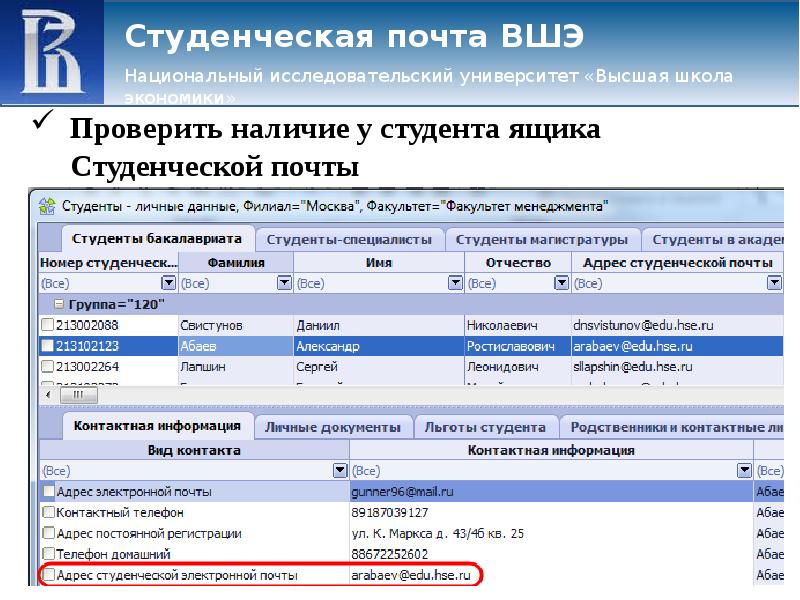
Task: Toggle the checkbox for student 213002264
Action: tap(47, 366)
